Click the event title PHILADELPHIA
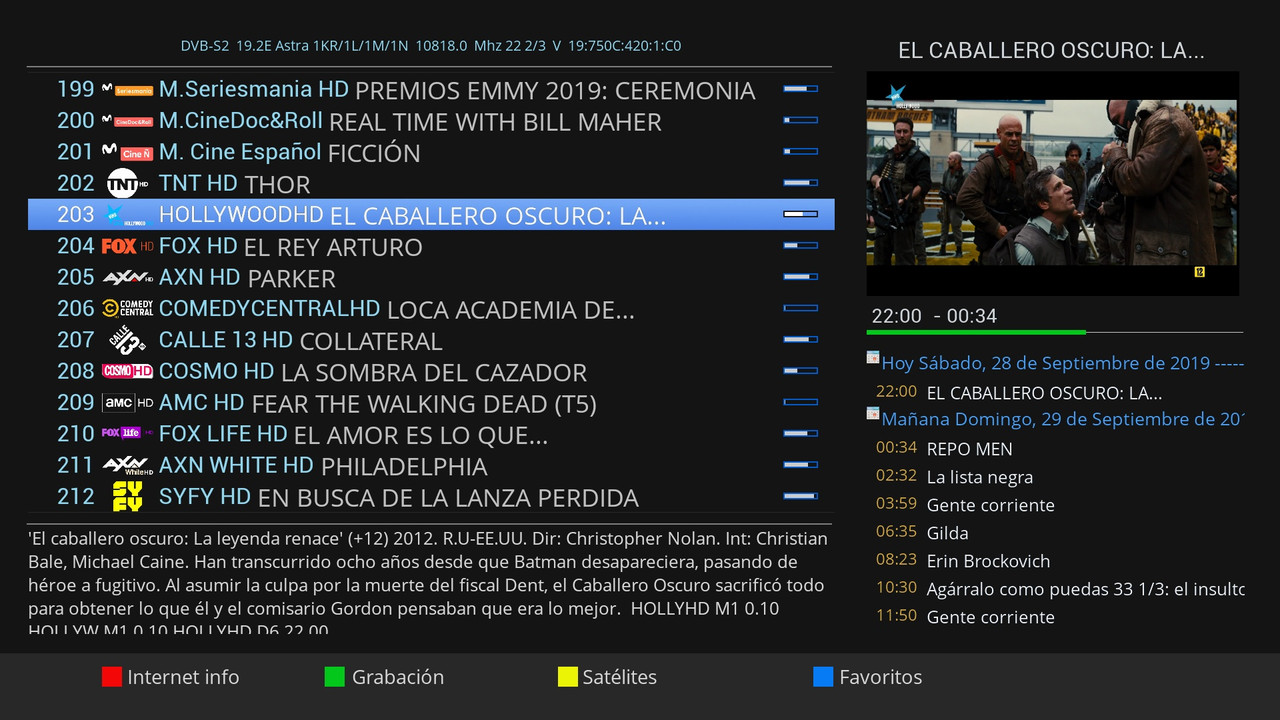 [x=404, y=467]
